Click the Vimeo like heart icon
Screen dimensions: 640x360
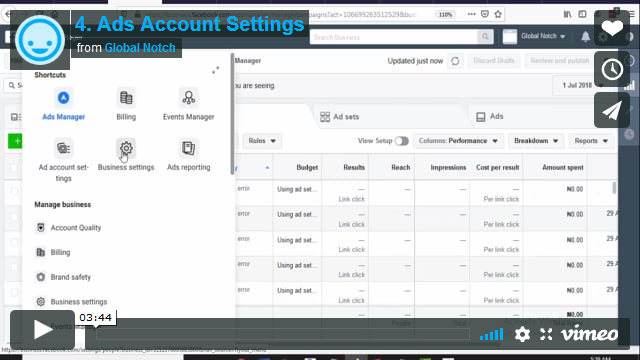click(612, 27)
